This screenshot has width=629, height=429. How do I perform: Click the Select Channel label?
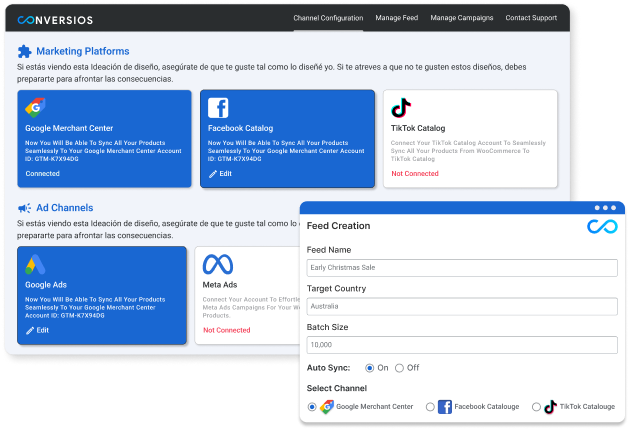coord(337,388)
